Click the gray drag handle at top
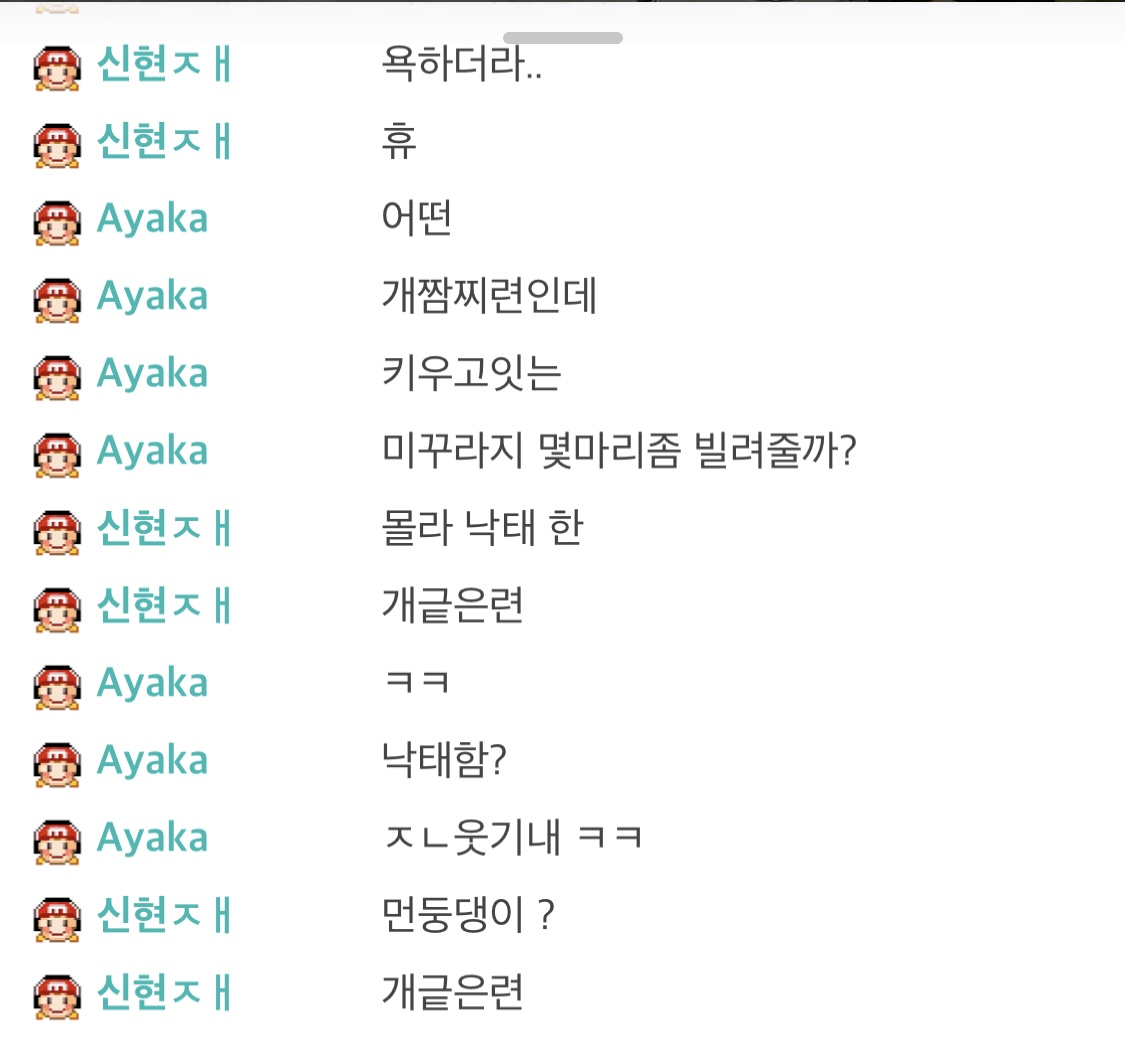 [x=563, y=38]
